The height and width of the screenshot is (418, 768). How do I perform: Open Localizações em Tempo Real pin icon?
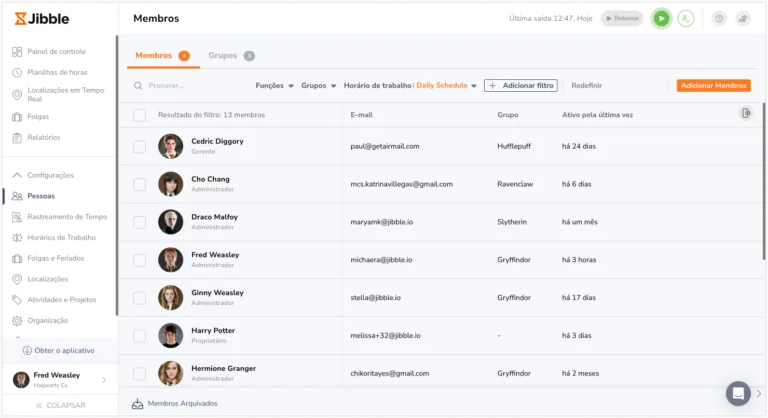[x=17, y=95]
